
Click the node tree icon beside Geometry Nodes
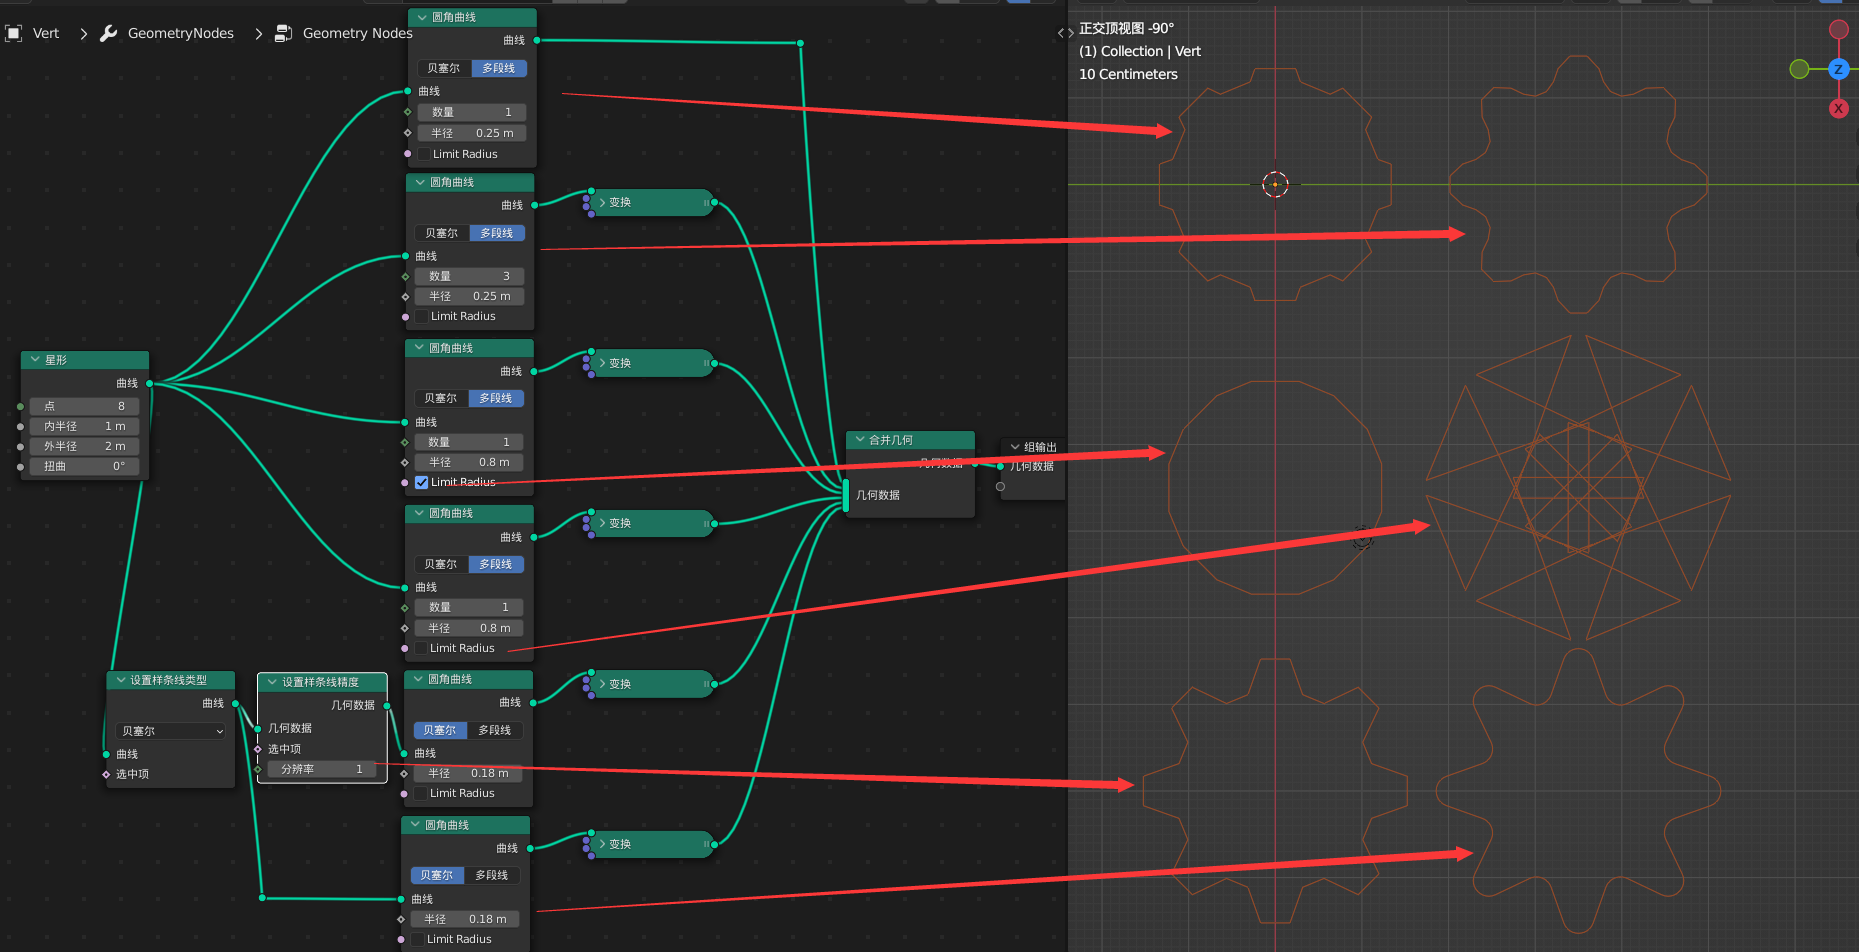coord(284,33)
